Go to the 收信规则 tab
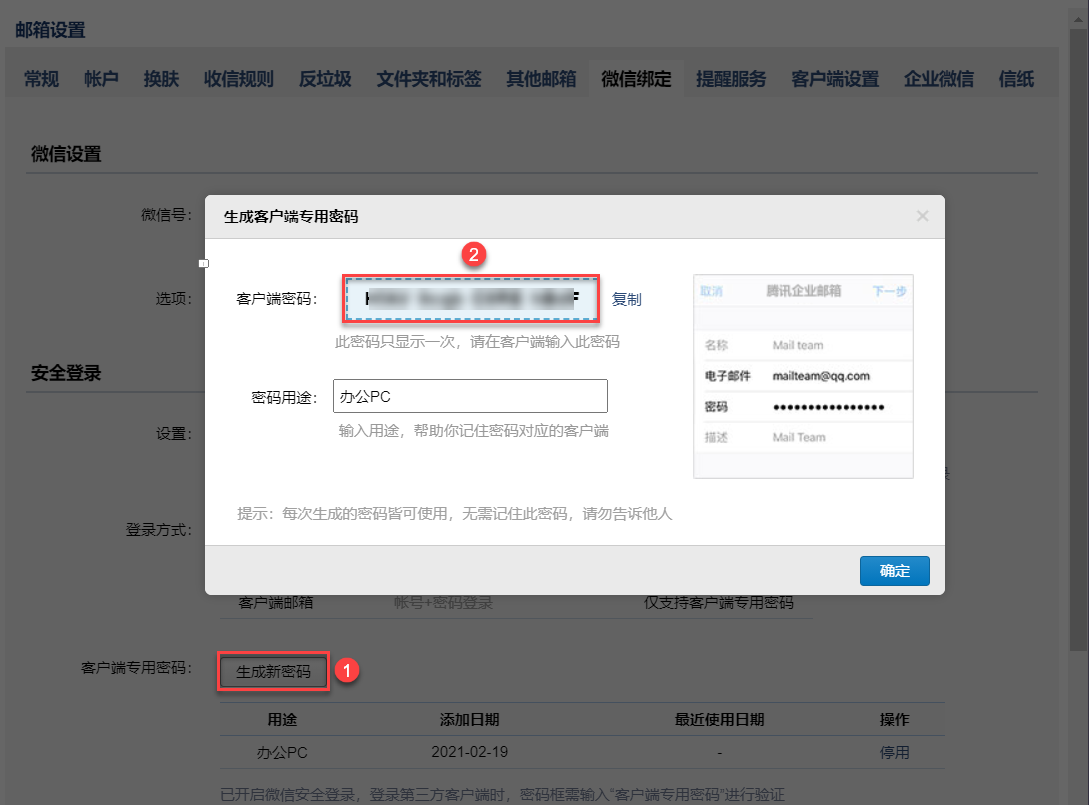The height and width of the screenshot is (805, 1089). pos(239,79)
